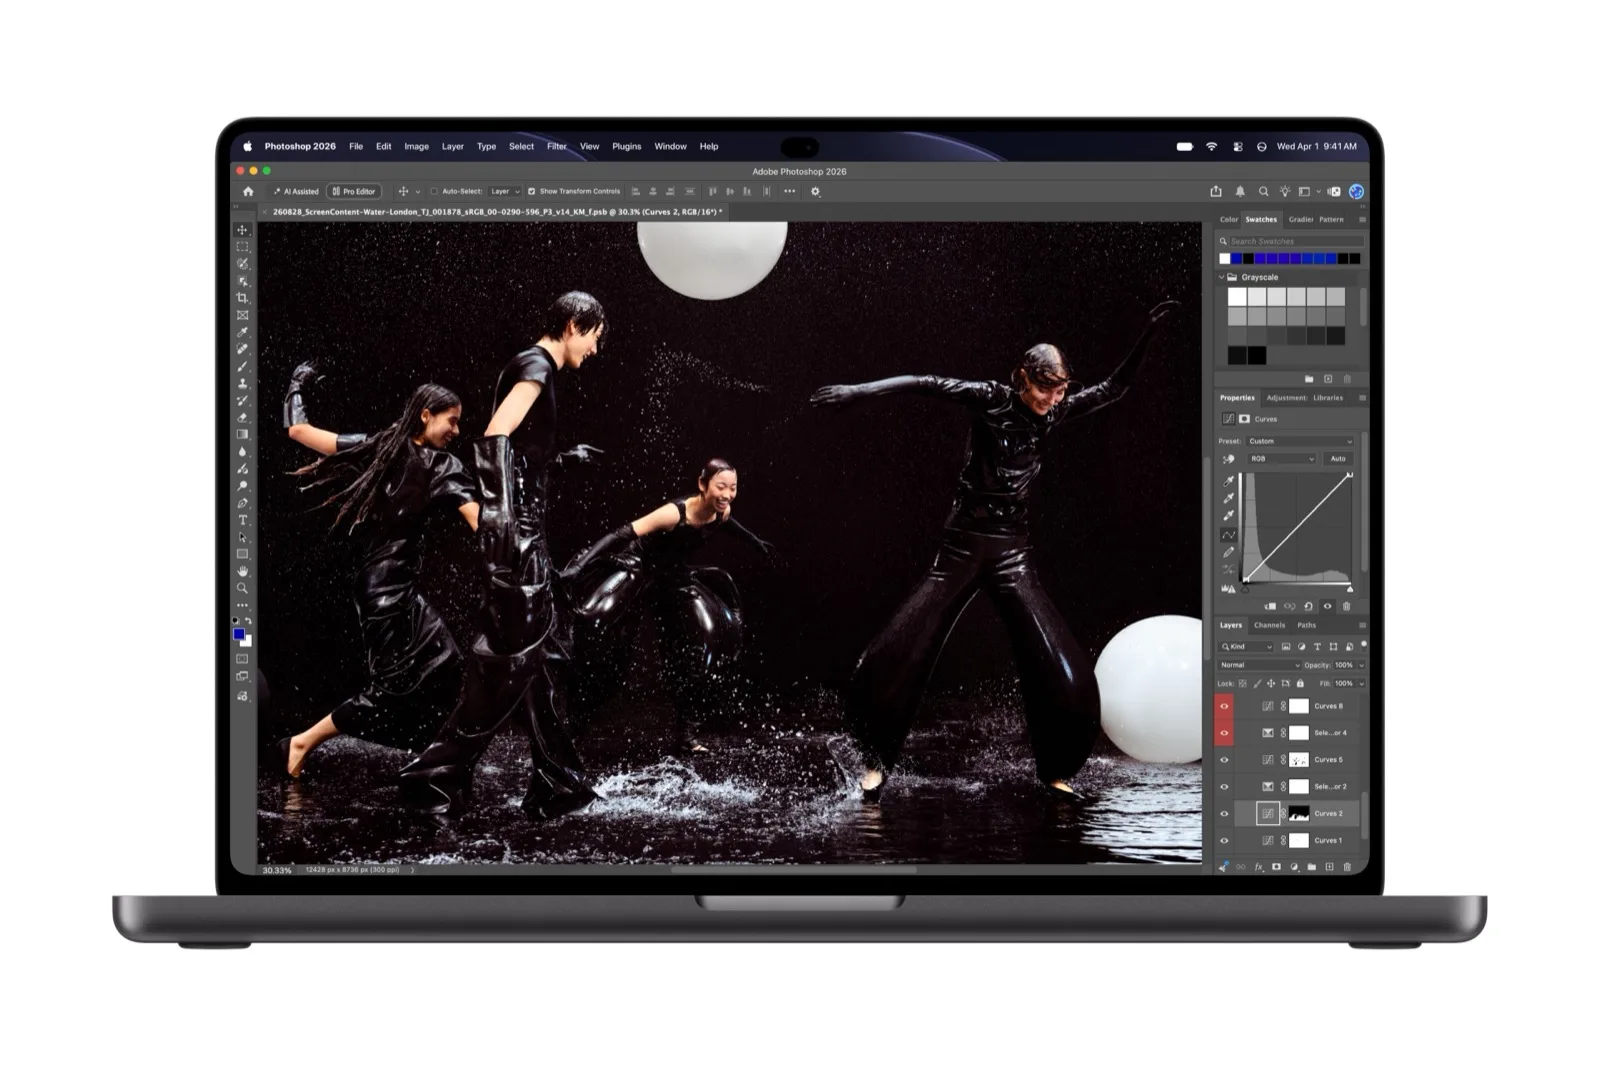The image size is (1600, 1066).
Task: Select the Crop tool
Action: [x=242, y=298]
